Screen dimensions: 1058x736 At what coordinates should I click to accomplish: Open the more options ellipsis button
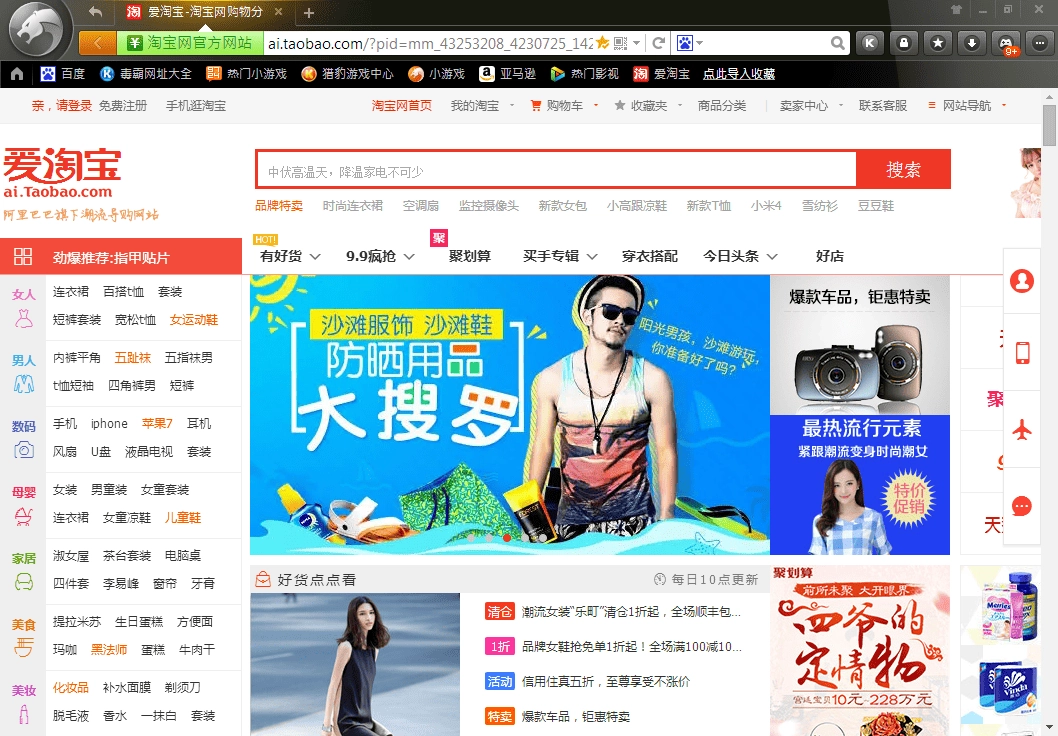pos(1040,43)
